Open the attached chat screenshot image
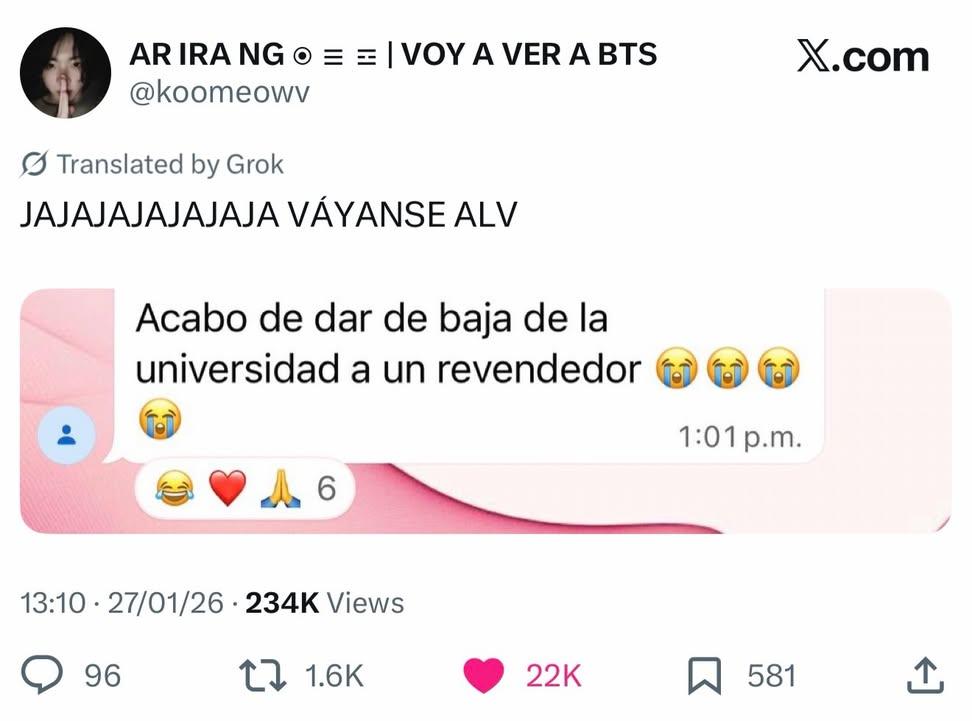This screenshot has height=721, width=972. (x=485, y=410)
